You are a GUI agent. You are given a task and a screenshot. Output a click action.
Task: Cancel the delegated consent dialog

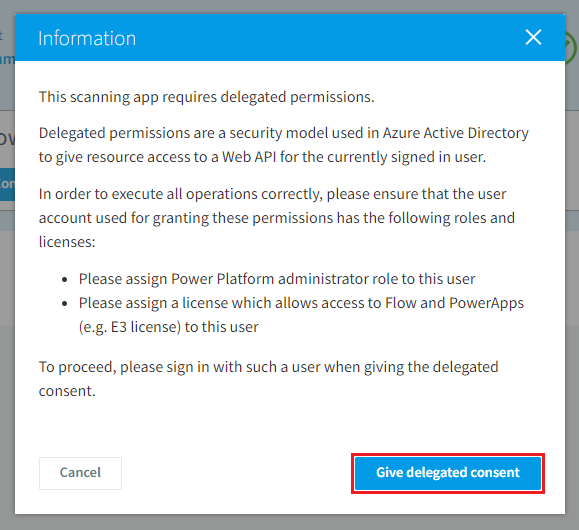pos(80,473)
